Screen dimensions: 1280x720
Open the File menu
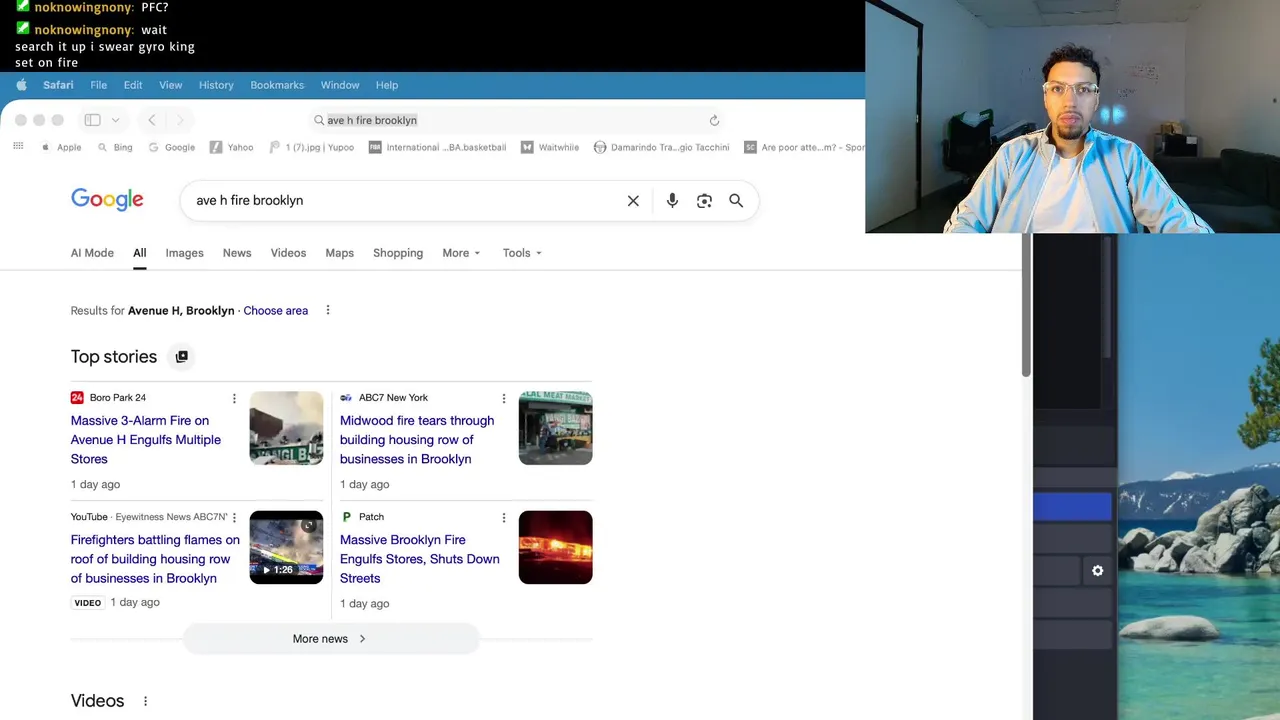tap(98, 85)
